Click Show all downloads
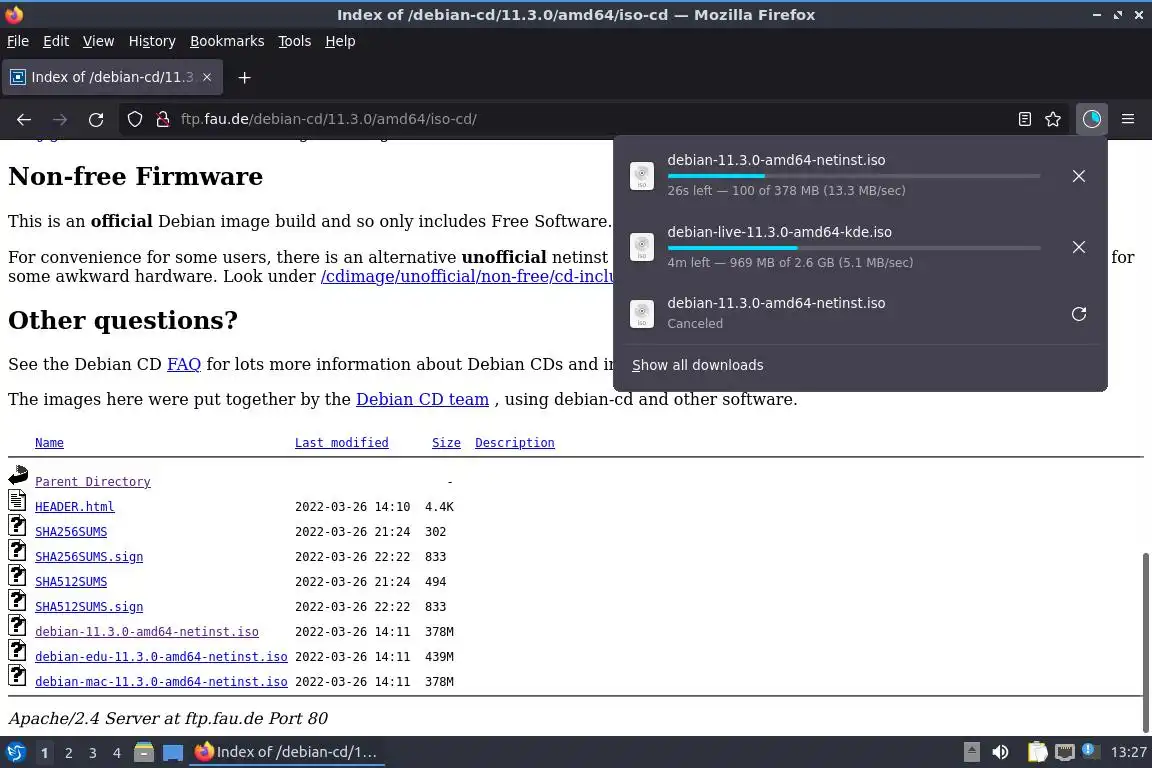The width and height of the screenshot is (1152, 768). (x=697, y=365)
